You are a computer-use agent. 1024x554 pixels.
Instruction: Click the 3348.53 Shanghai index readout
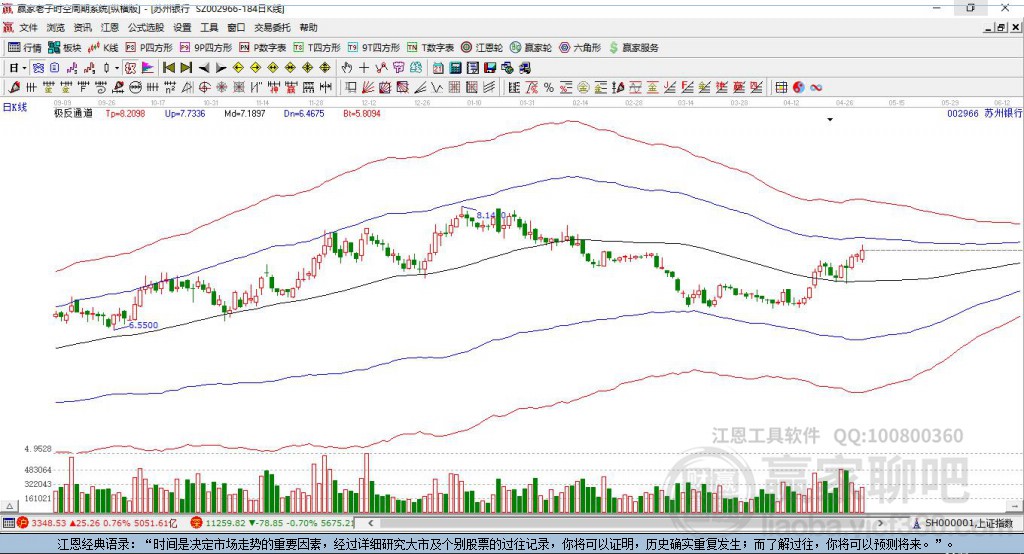tap(48, 523)
